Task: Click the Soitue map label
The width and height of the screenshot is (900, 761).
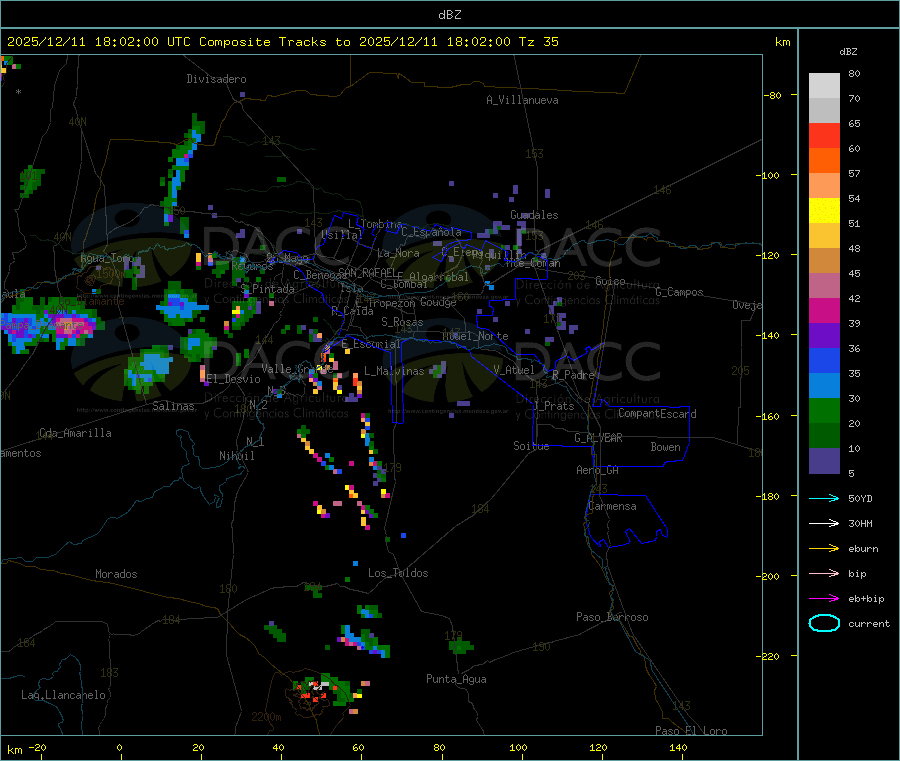Action: point(531,446)
